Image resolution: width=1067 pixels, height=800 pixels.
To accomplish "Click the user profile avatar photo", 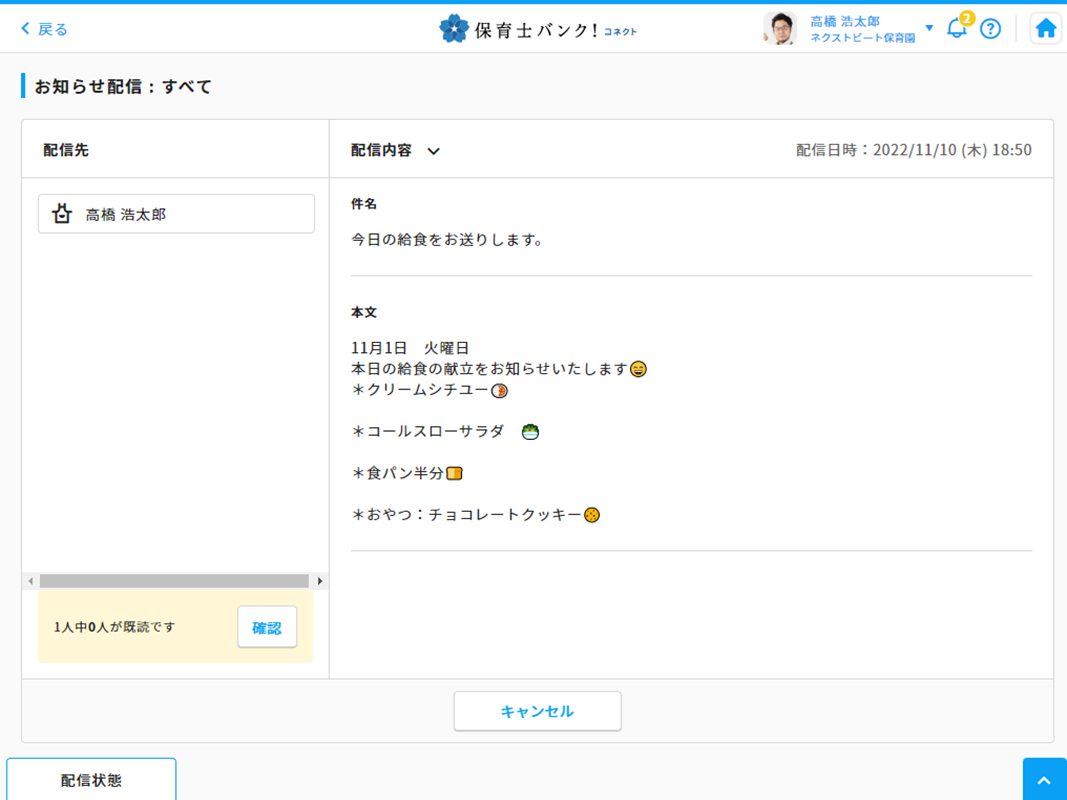I will tap(780, 29).
